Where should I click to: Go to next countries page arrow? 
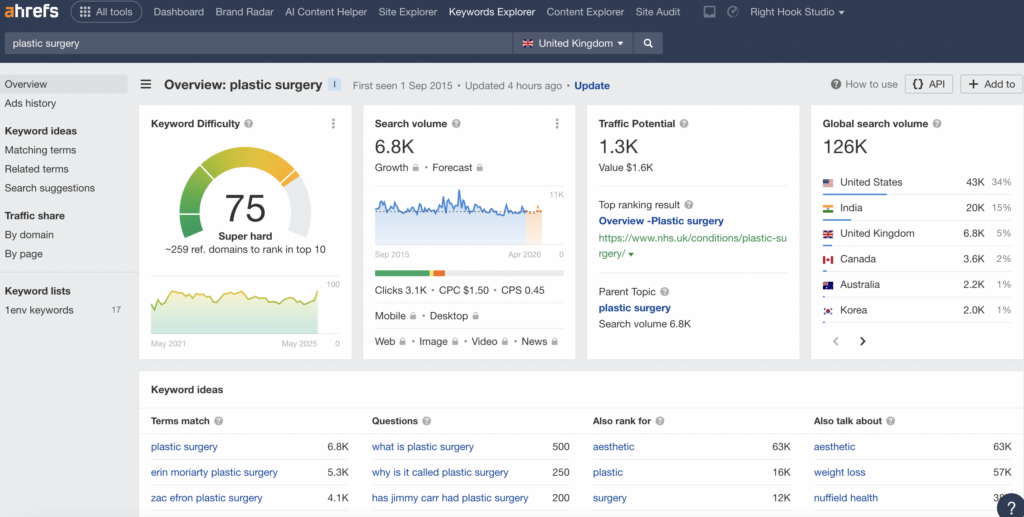(863, 341)
